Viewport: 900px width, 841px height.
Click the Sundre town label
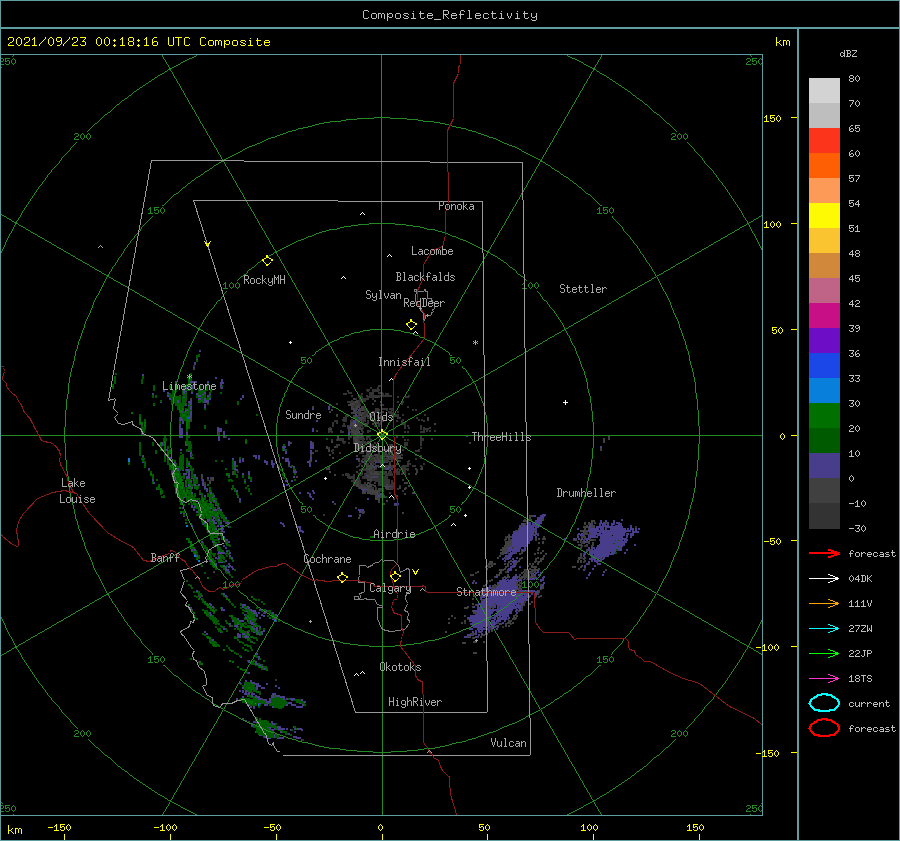tap(303, 414)
